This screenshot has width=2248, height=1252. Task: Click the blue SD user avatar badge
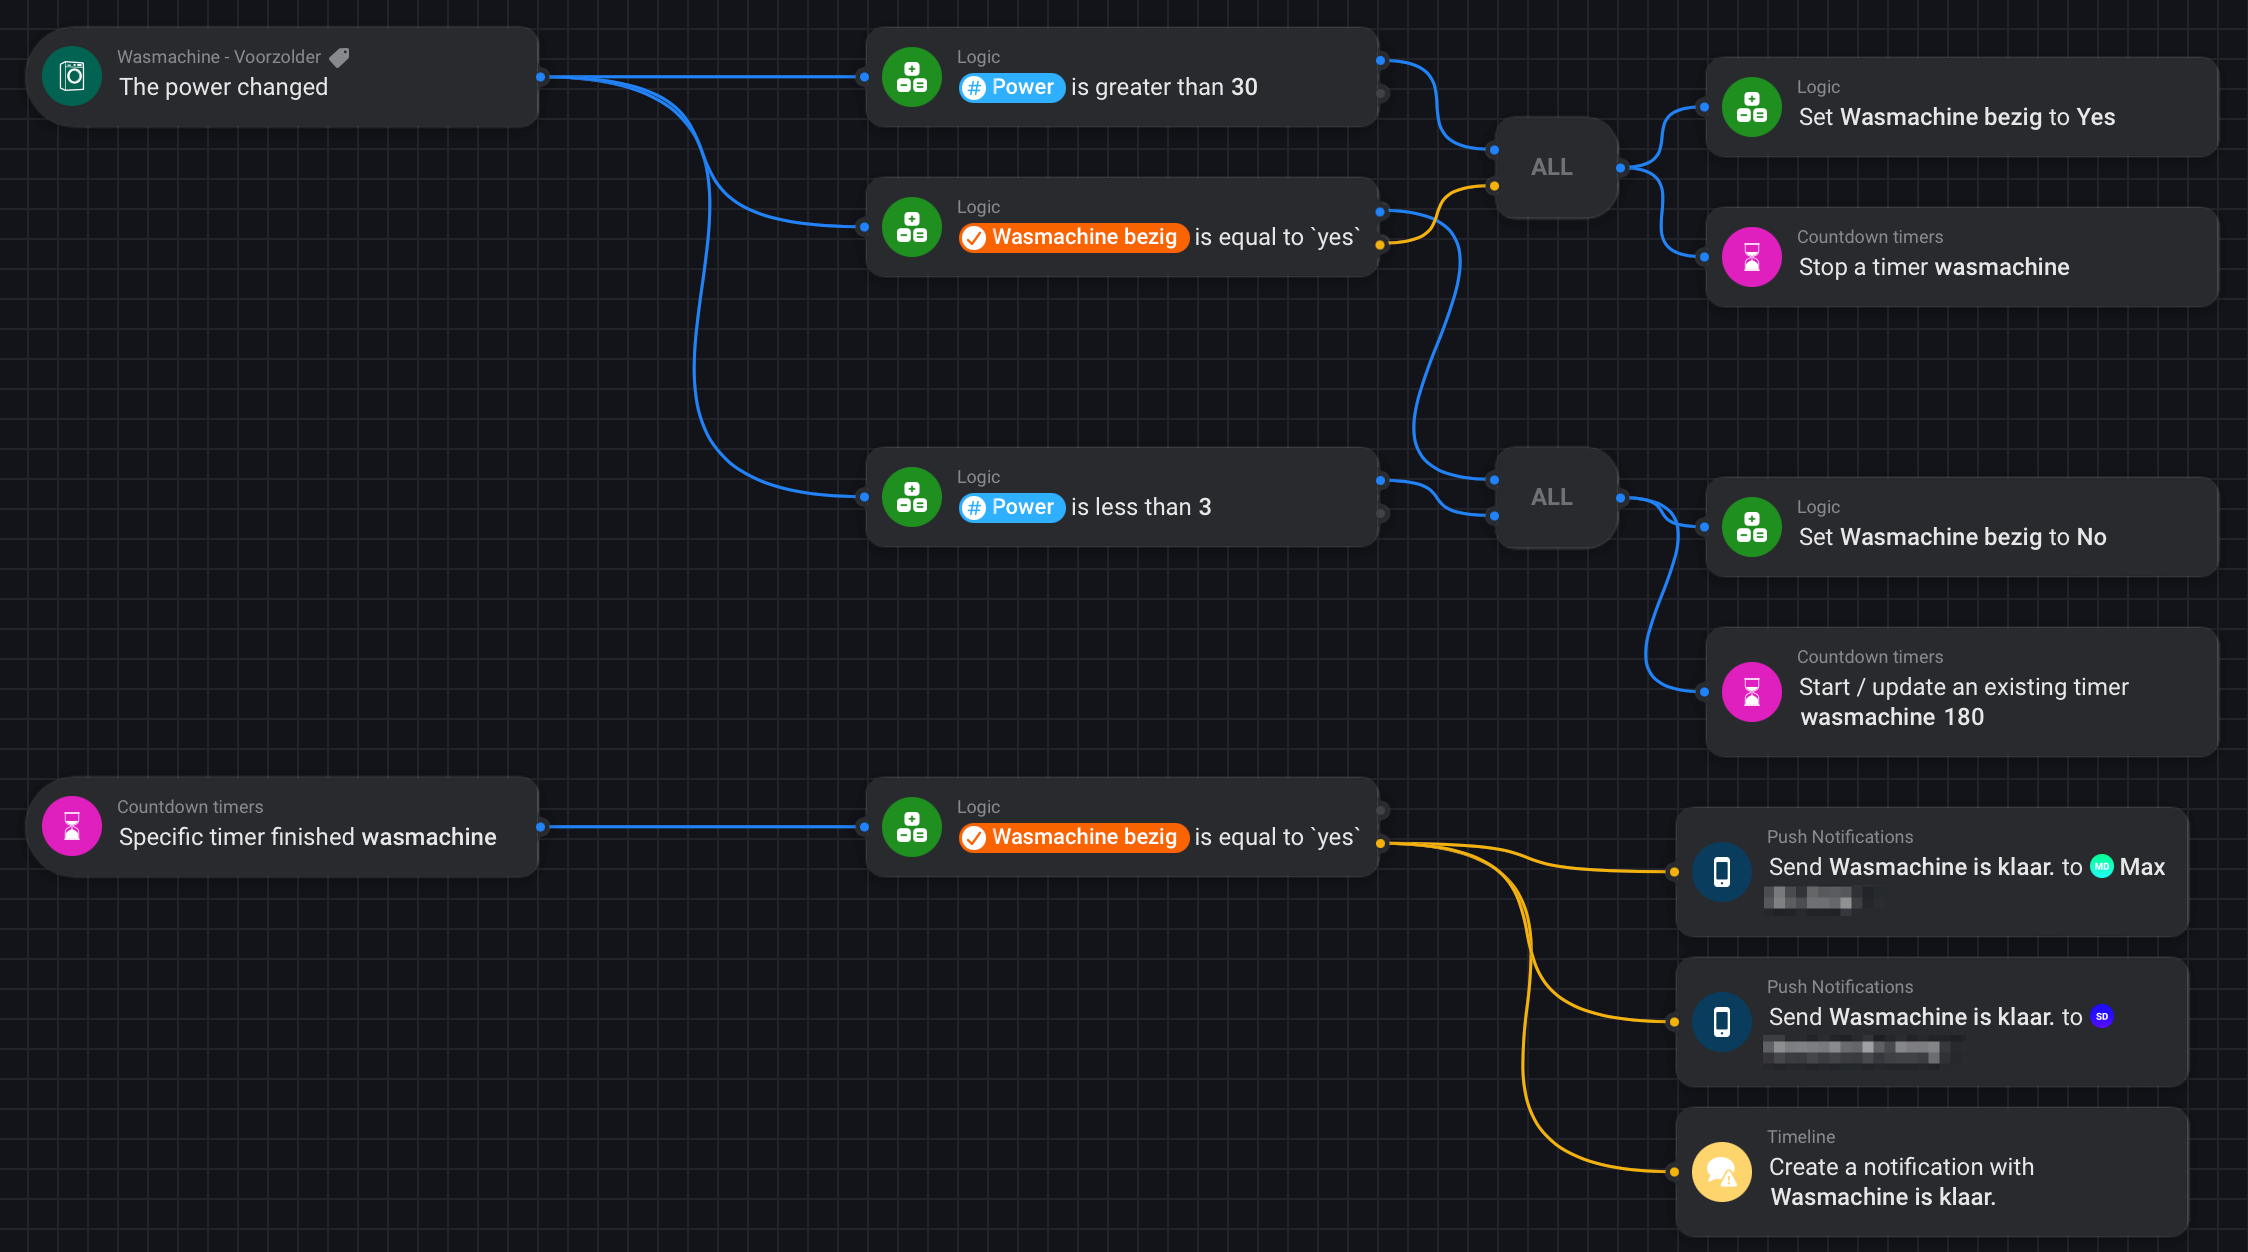click(2102, 1017)
